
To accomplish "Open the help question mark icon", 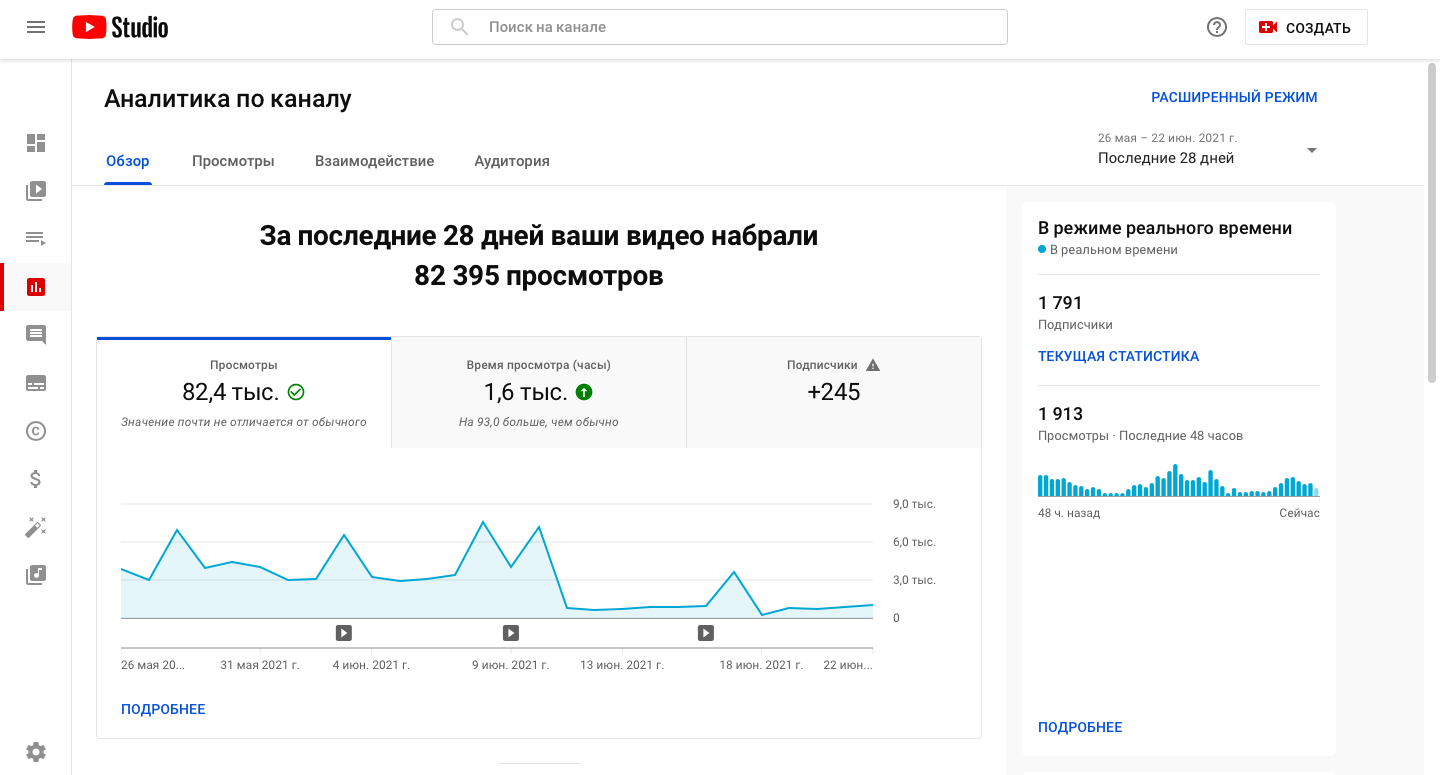I will [x=1217, y=27].
